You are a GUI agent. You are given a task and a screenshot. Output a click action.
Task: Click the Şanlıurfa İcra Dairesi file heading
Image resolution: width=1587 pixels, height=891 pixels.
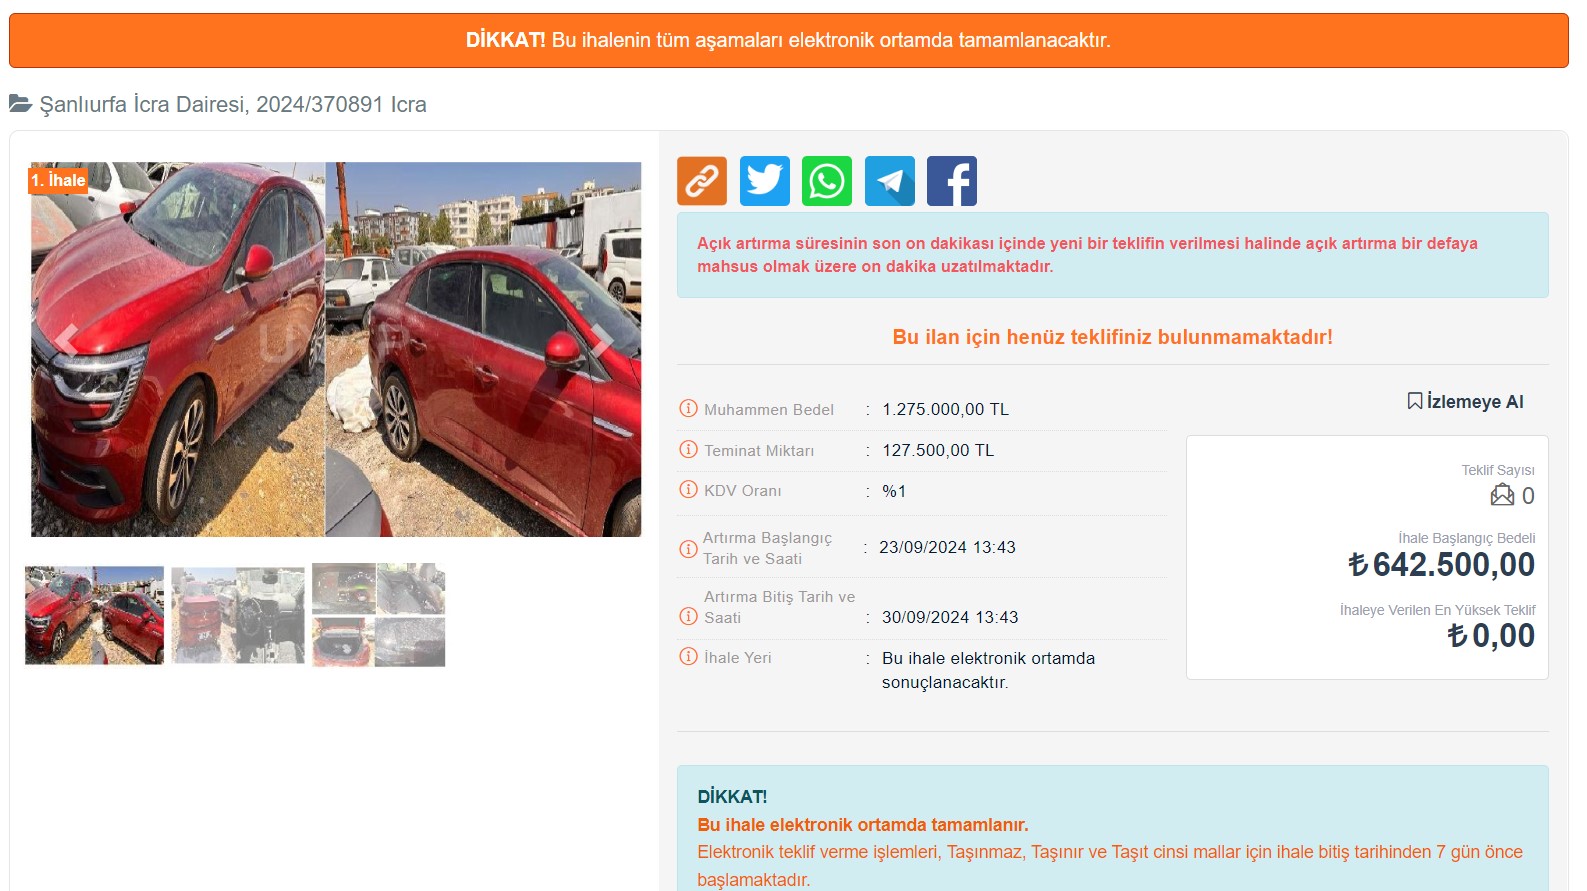[232, 104]
